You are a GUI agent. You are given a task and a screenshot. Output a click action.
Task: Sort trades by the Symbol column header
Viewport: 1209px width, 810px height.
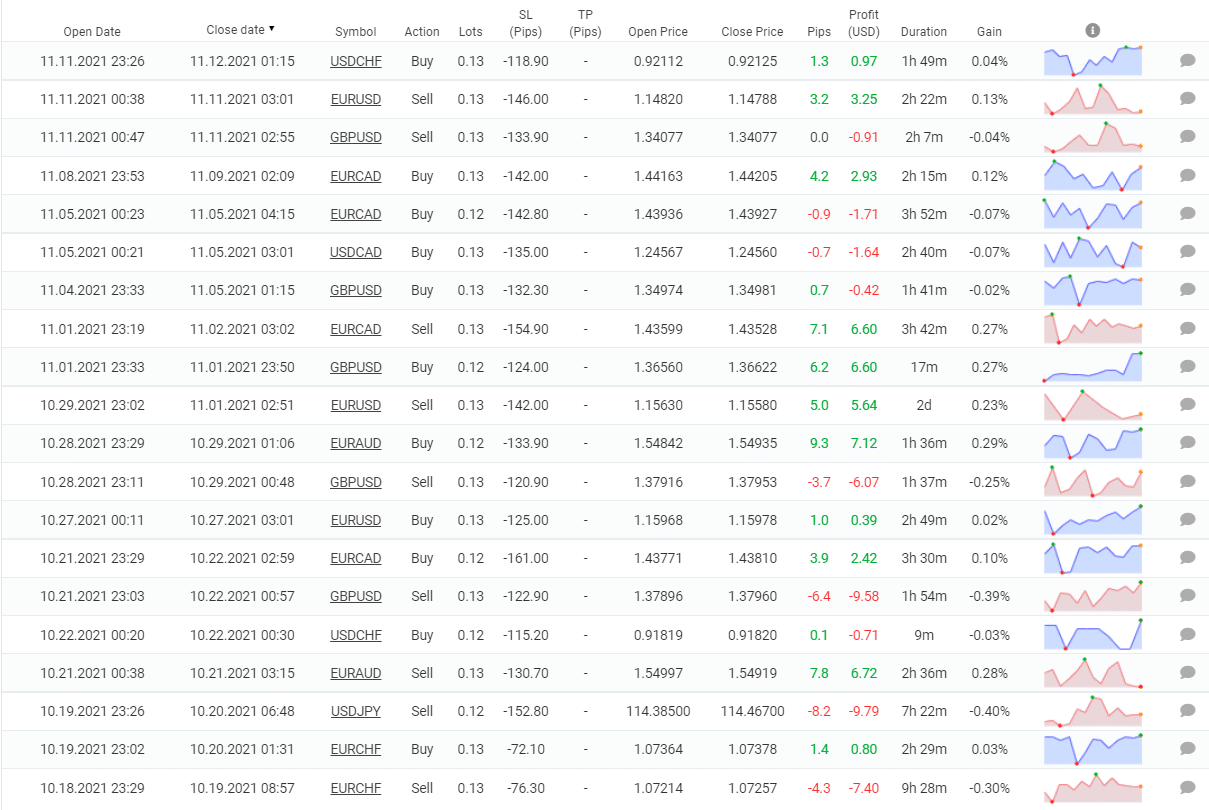[x=356, y=31]
